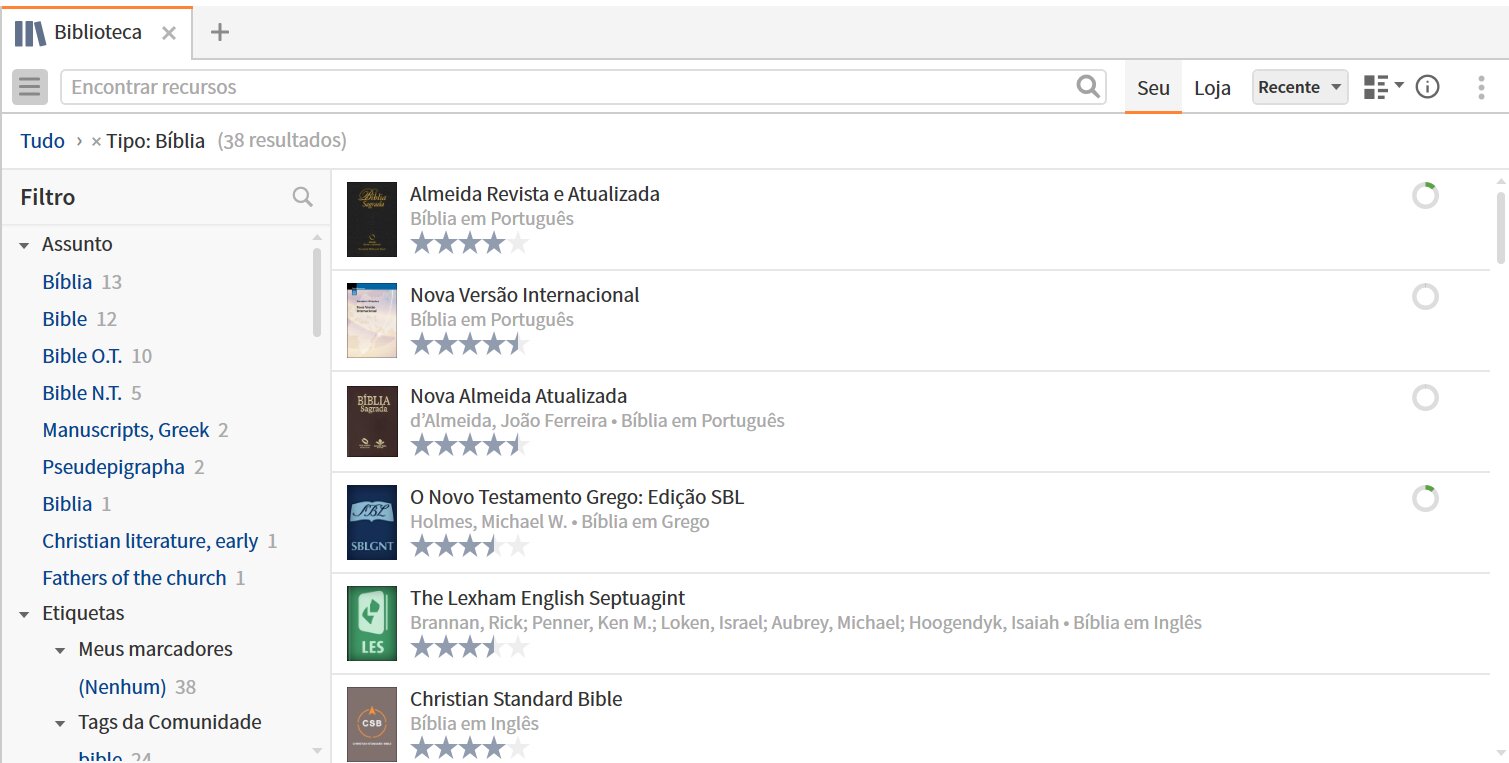Open the CSB cover thumbnail
The height and width of the screenshot is (763, 1509).
point(372,724)
